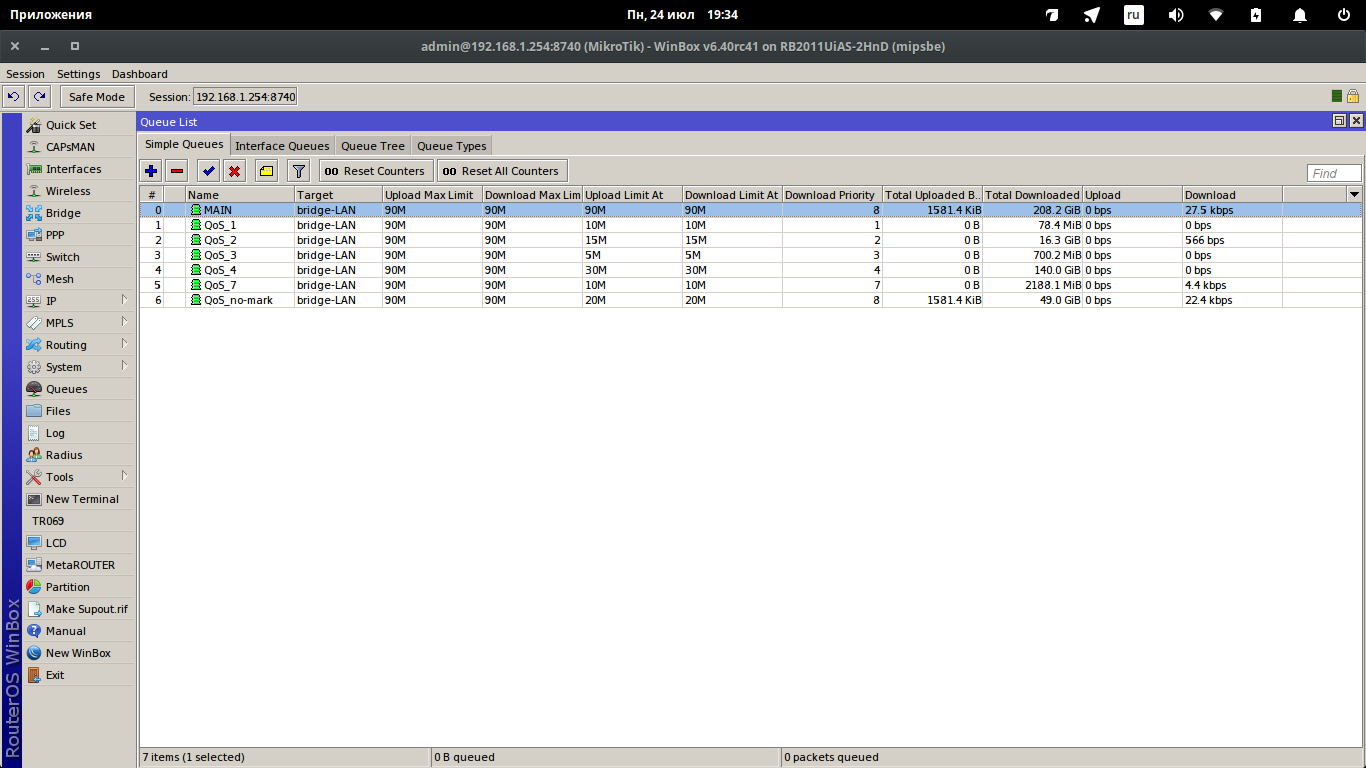Screen dimensions: 1366x768
Task: Open the Dashboard menu
Action: coord(140,74)
